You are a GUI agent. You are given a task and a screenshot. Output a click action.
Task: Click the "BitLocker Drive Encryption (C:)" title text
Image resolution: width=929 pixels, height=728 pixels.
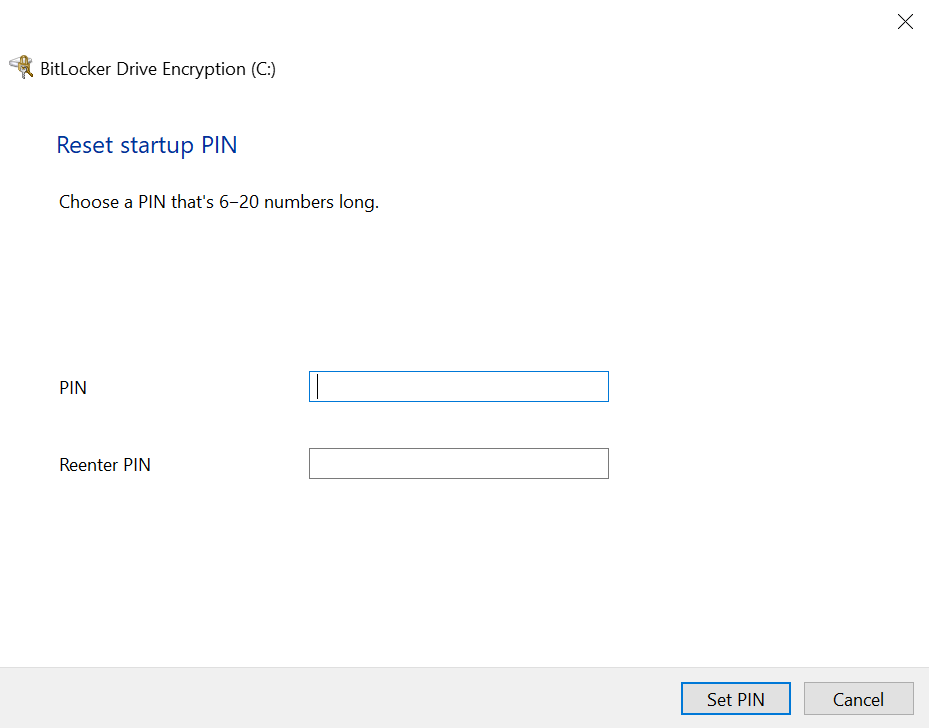(157, 69)
